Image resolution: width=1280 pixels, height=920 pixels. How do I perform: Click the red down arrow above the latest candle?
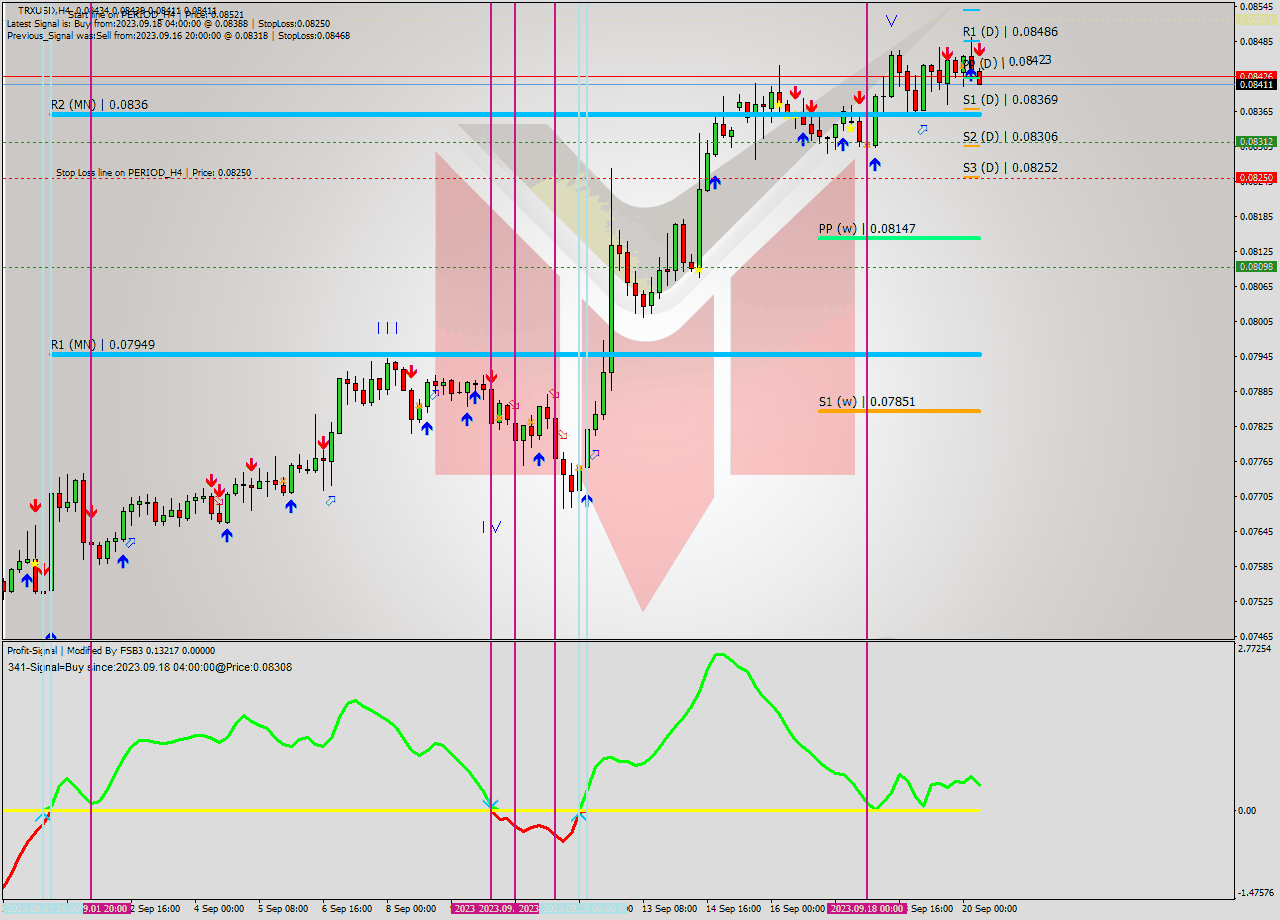click(x=979, y=49)
